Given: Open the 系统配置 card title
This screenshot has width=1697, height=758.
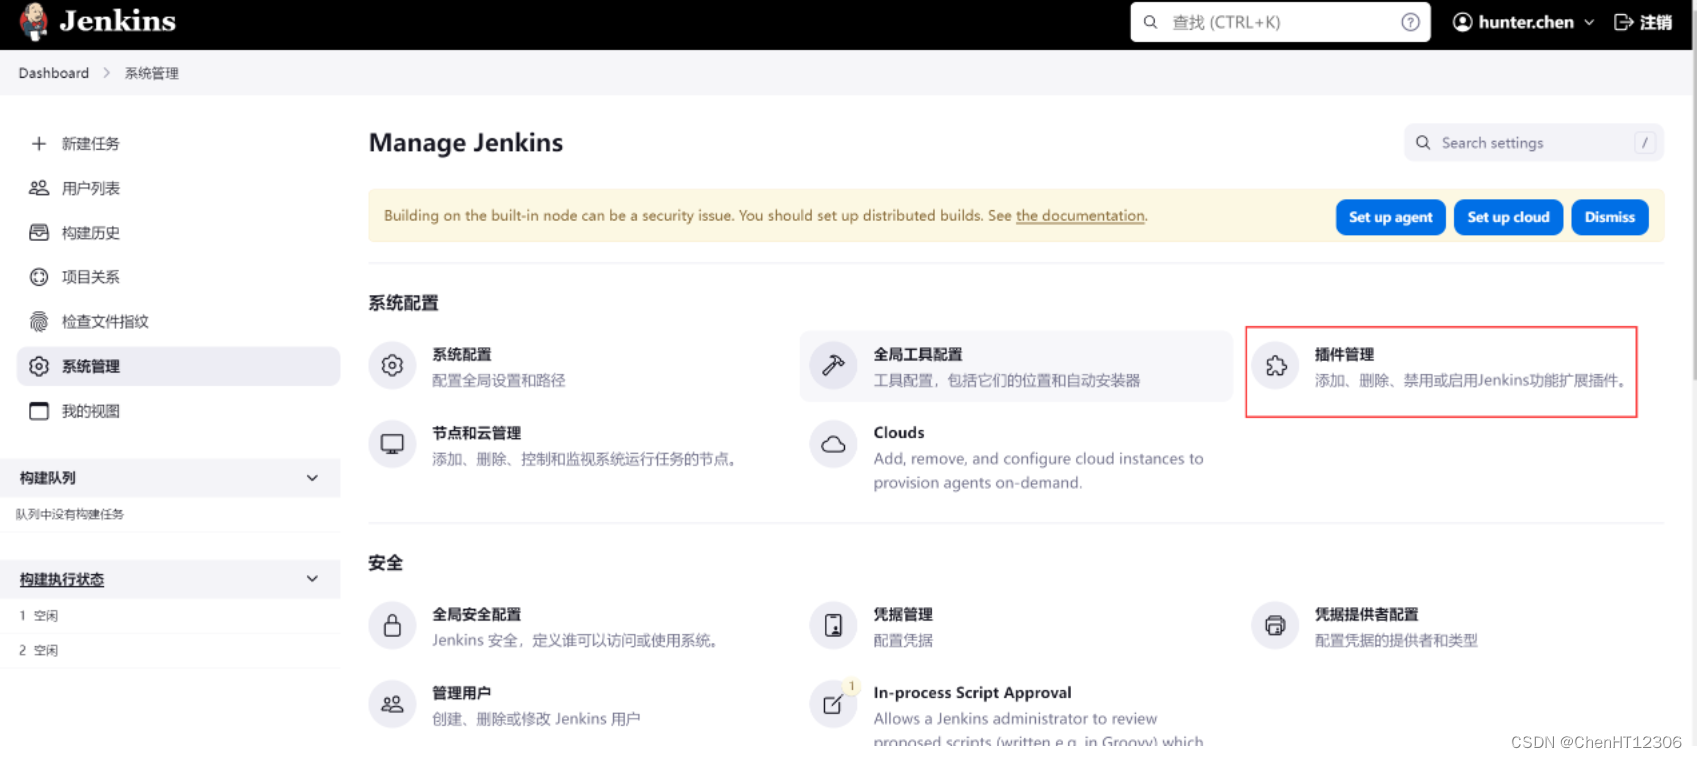Looking at the screenshot, I should pyautogui.click(x=462, y=355).
